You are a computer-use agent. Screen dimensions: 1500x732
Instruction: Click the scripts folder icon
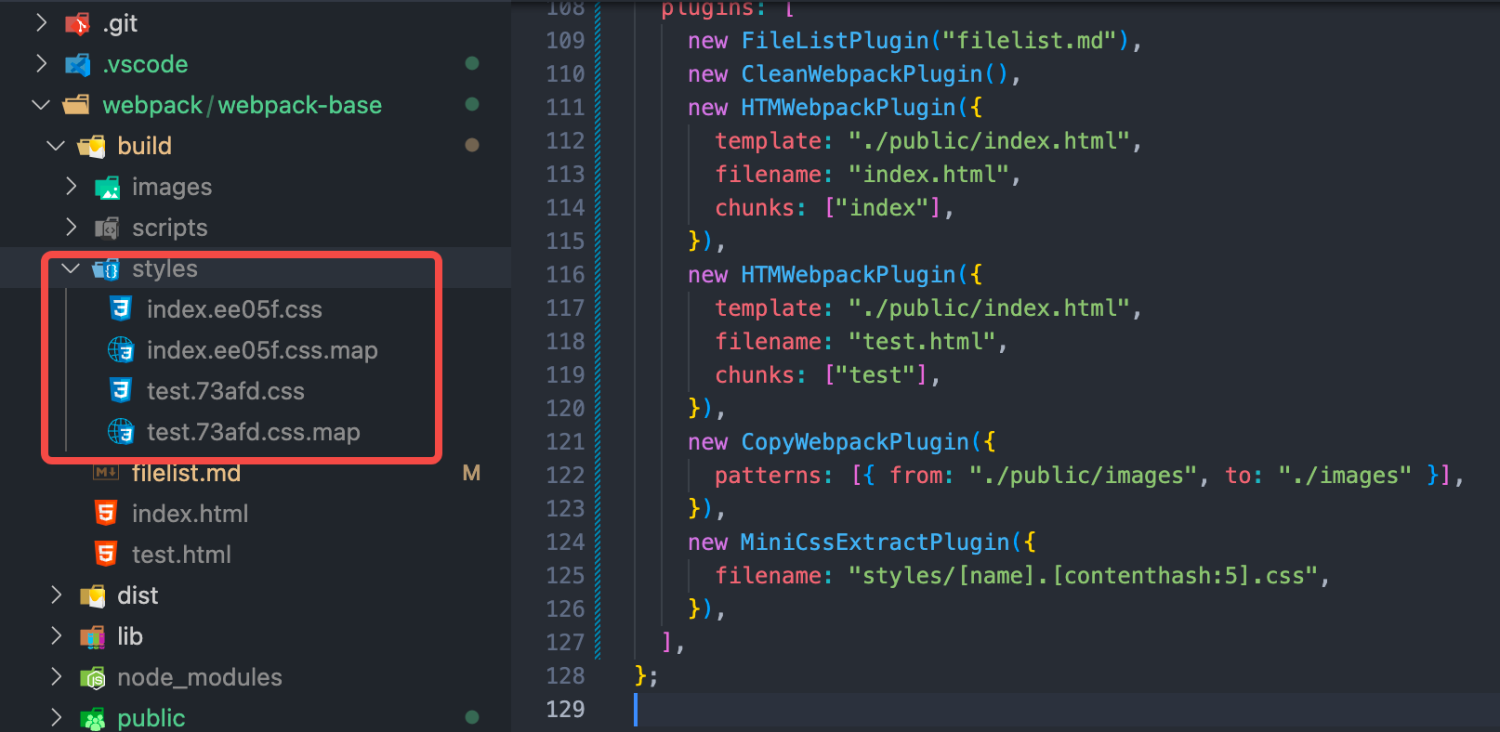click(x=106, y=228)
